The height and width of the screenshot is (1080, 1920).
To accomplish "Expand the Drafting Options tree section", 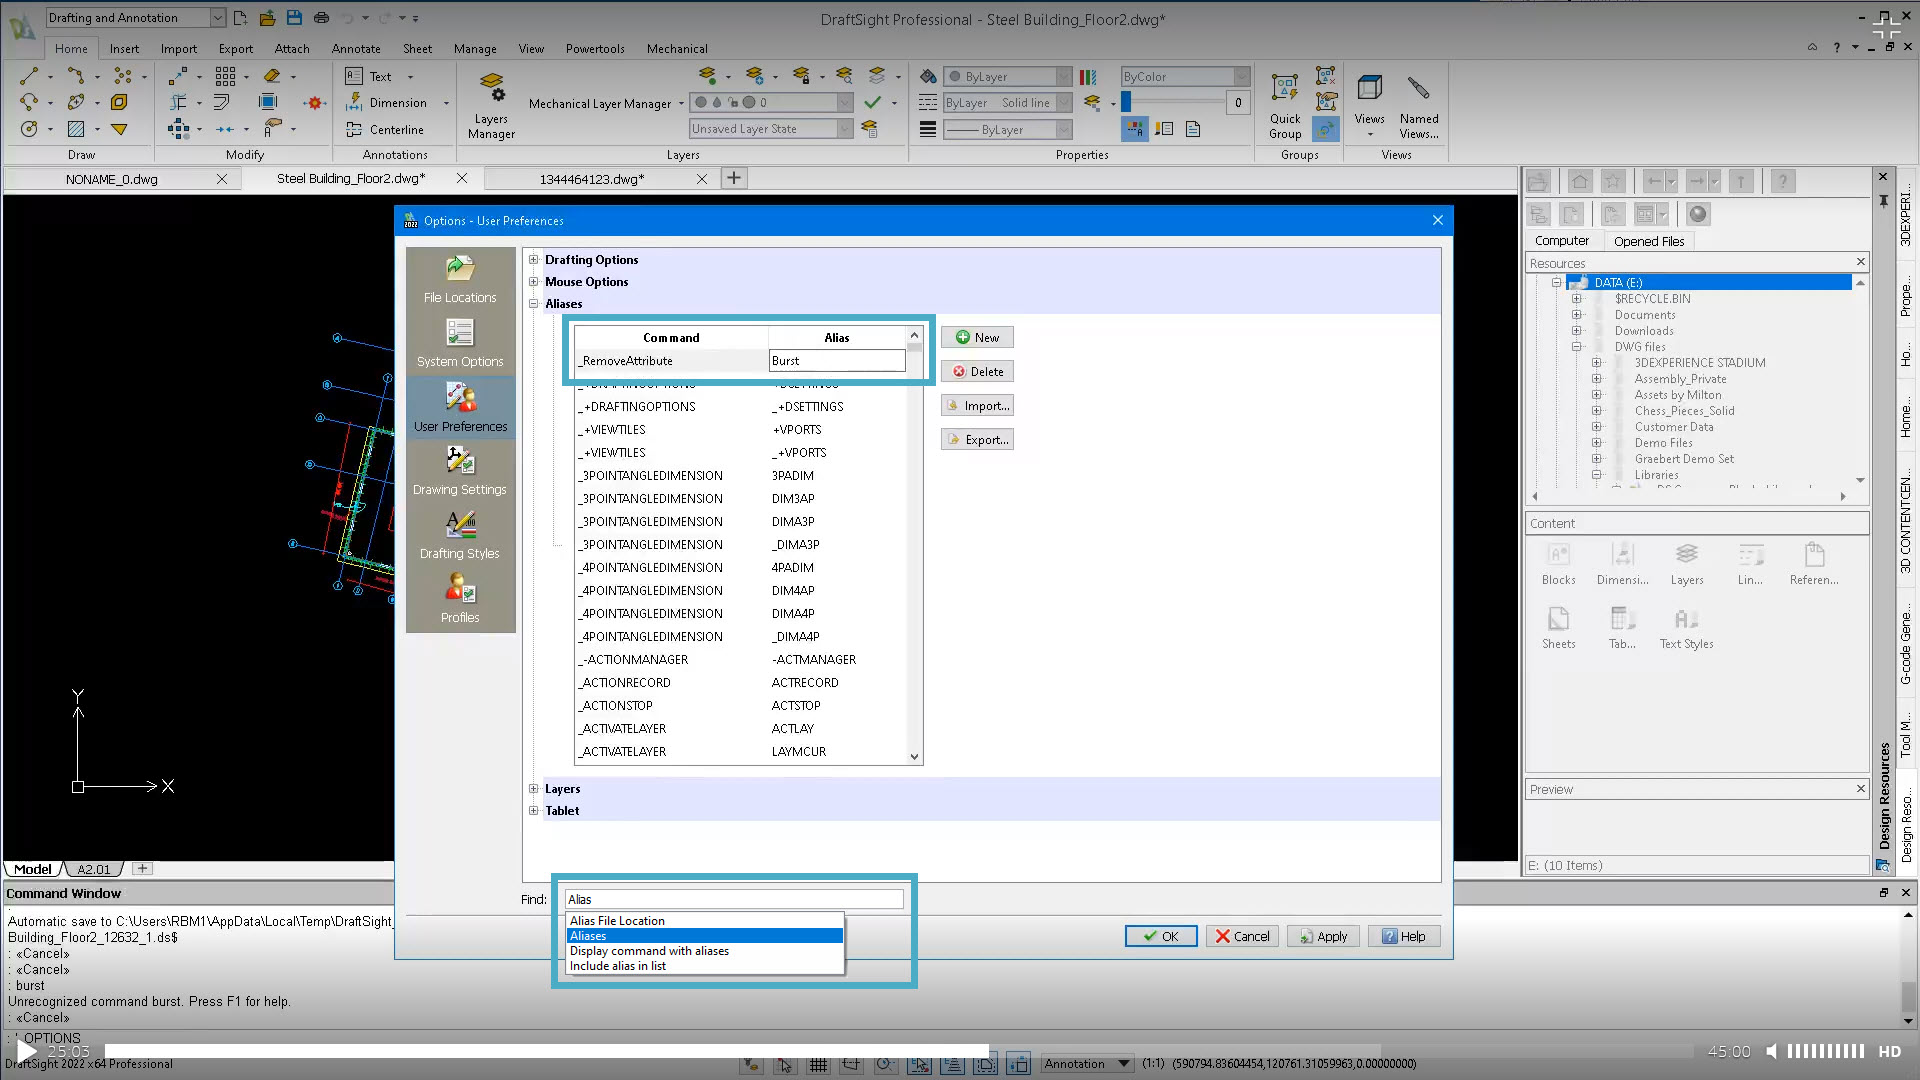I will (534, 259).
